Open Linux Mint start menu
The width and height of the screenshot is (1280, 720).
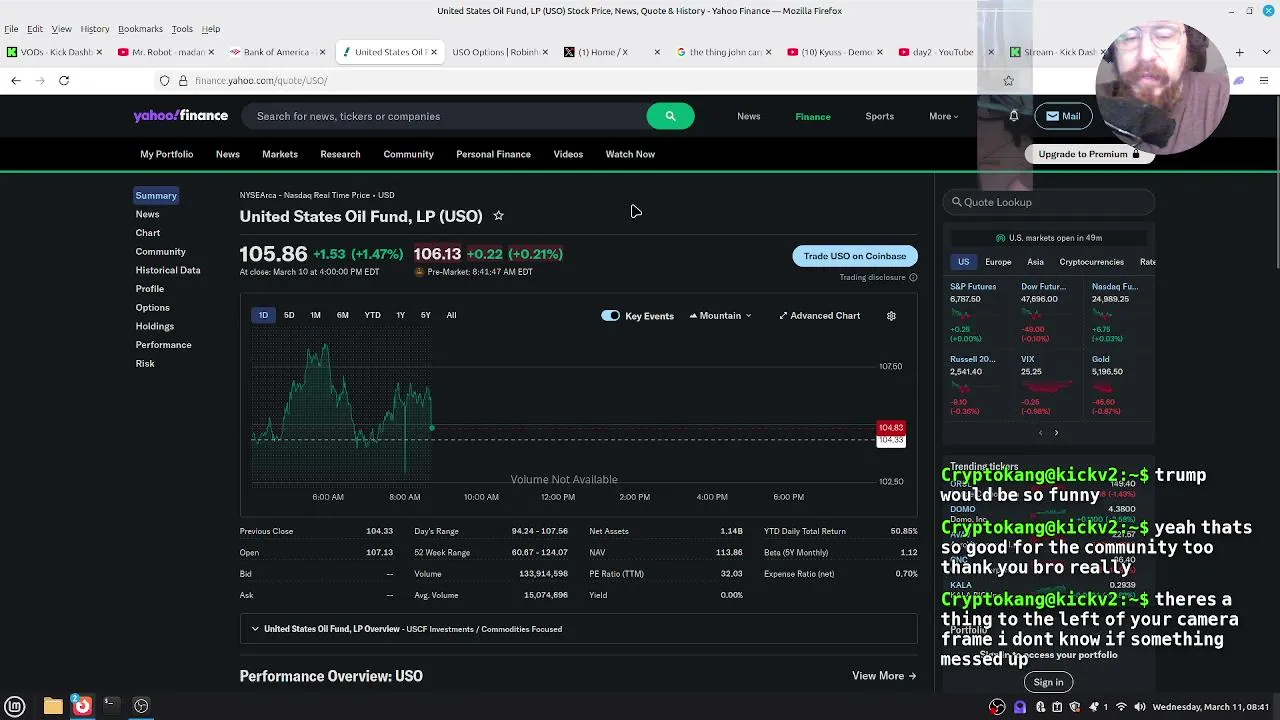click(x=15, y=706)
